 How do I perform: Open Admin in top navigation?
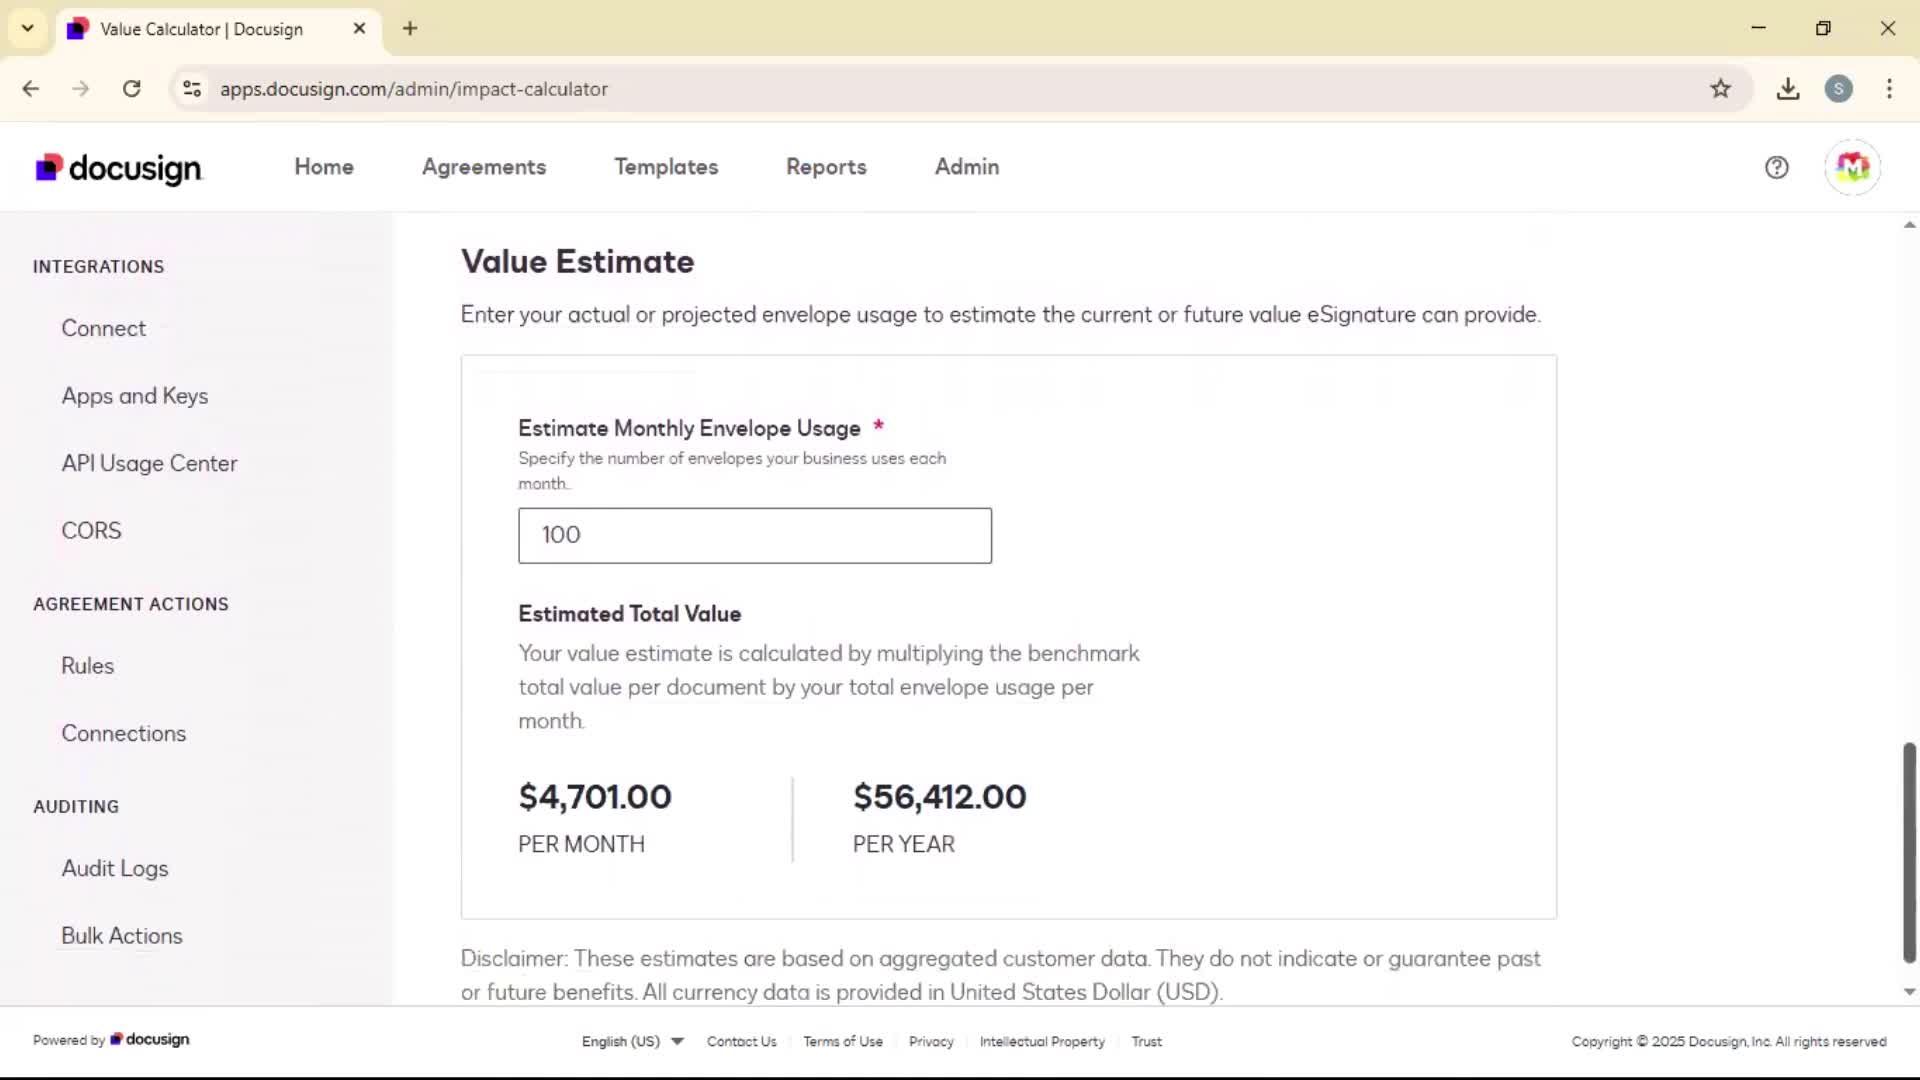[x=967, y=167]
